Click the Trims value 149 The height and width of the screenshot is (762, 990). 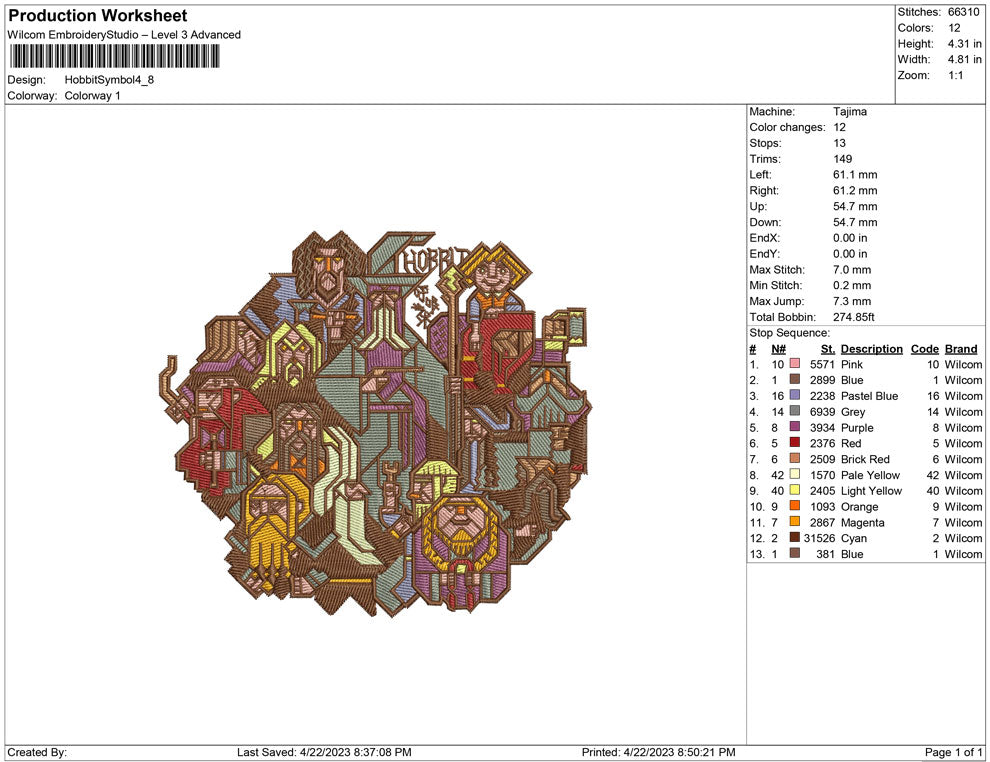pos(842,158)
